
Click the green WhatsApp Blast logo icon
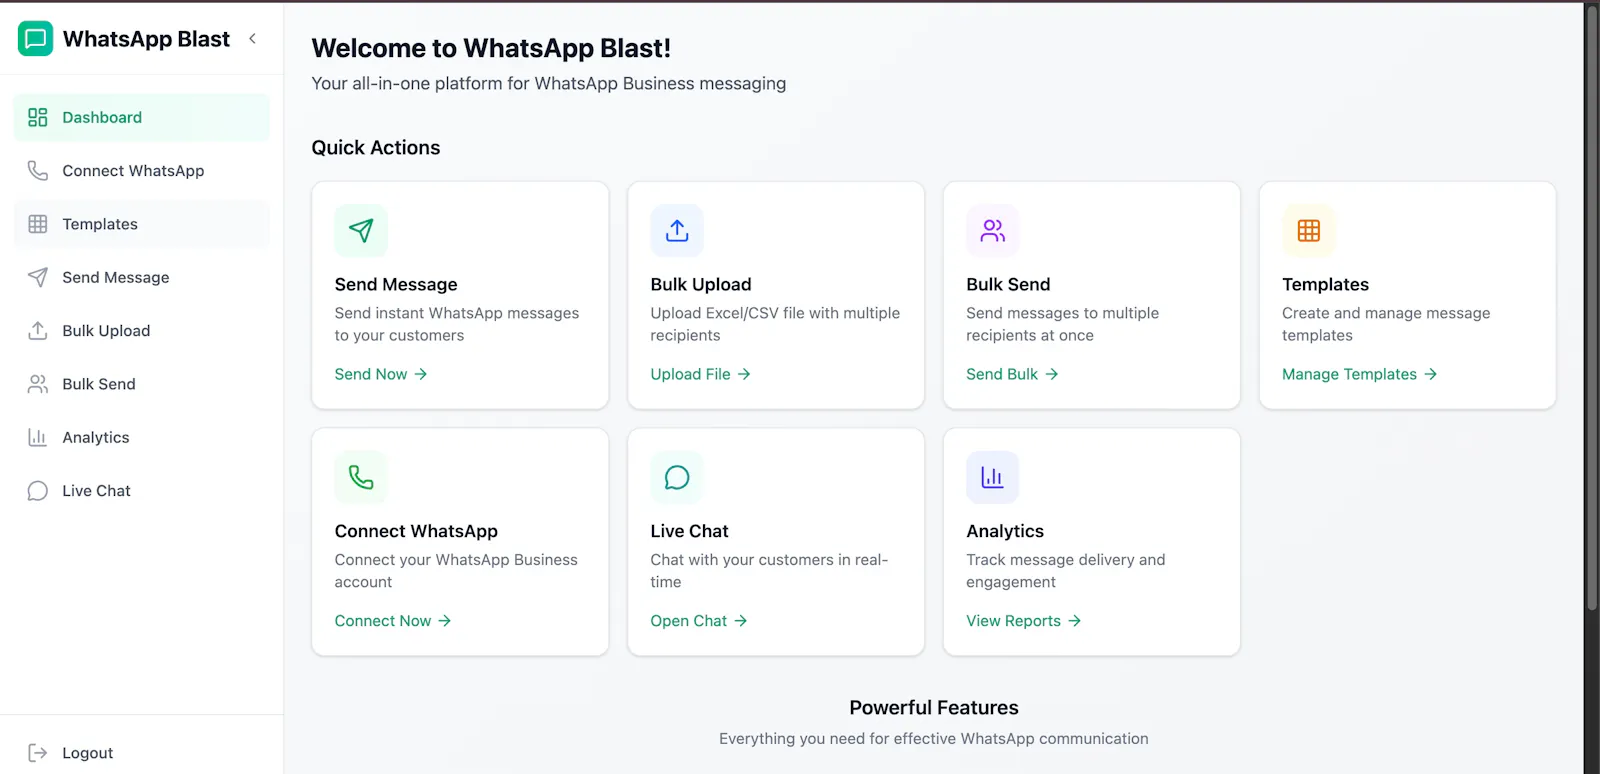point(35,39)
